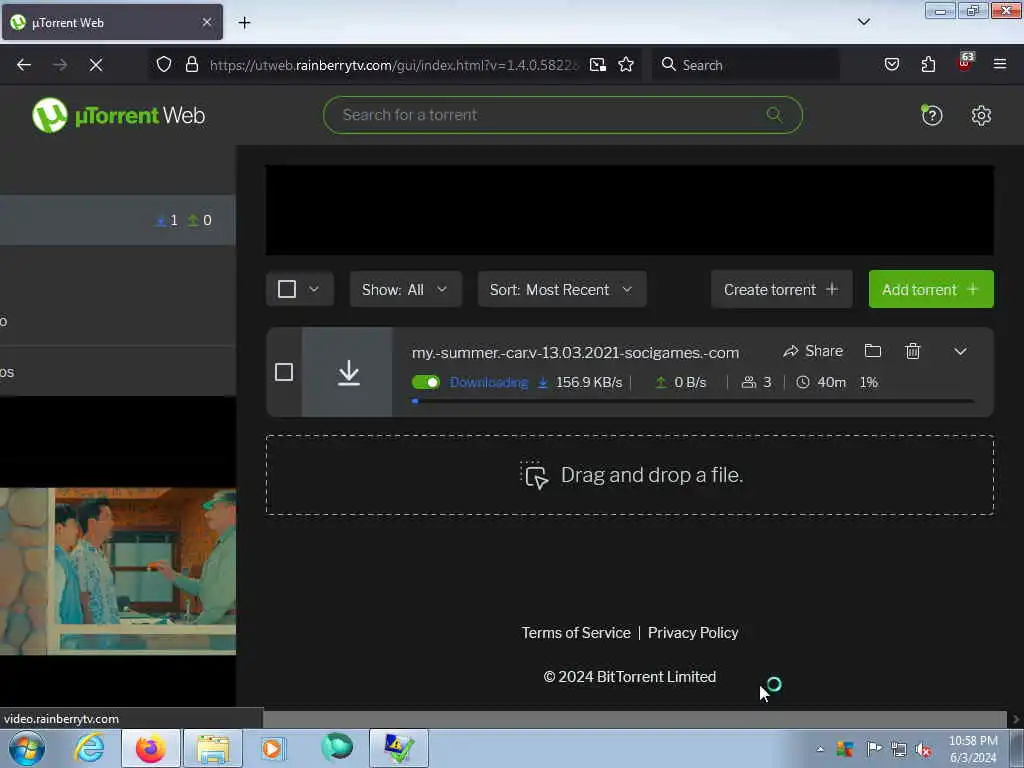This screenshot has height=768, width=1024.
Task: Delete torrent using the trash icon
Action: 912,351
